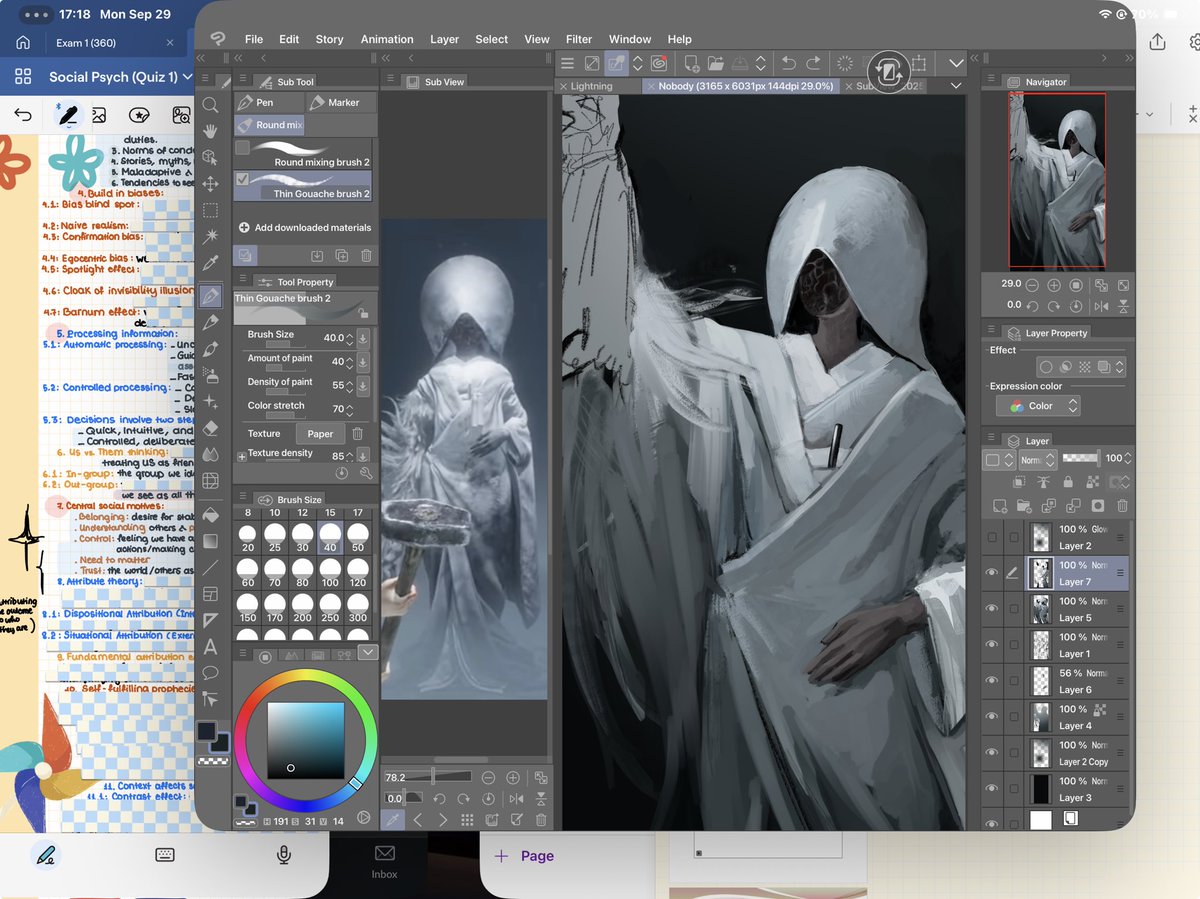Select the Fill bucket tool

pyautogui.click(x=210, y=514)
